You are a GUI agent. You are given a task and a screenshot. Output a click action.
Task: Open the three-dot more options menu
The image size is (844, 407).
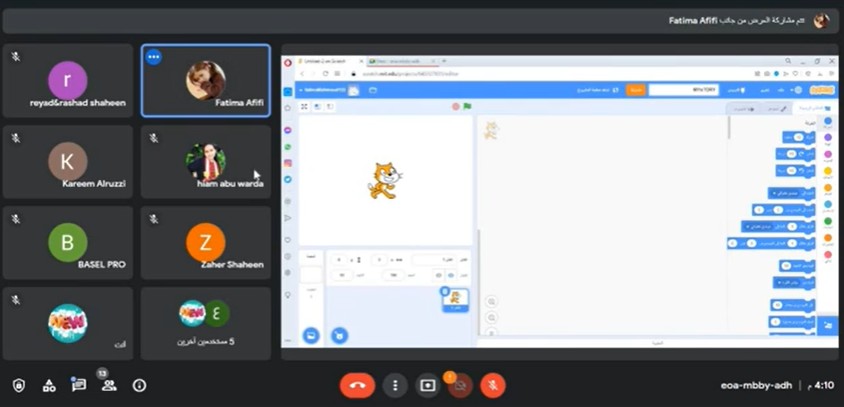(397, 385)
